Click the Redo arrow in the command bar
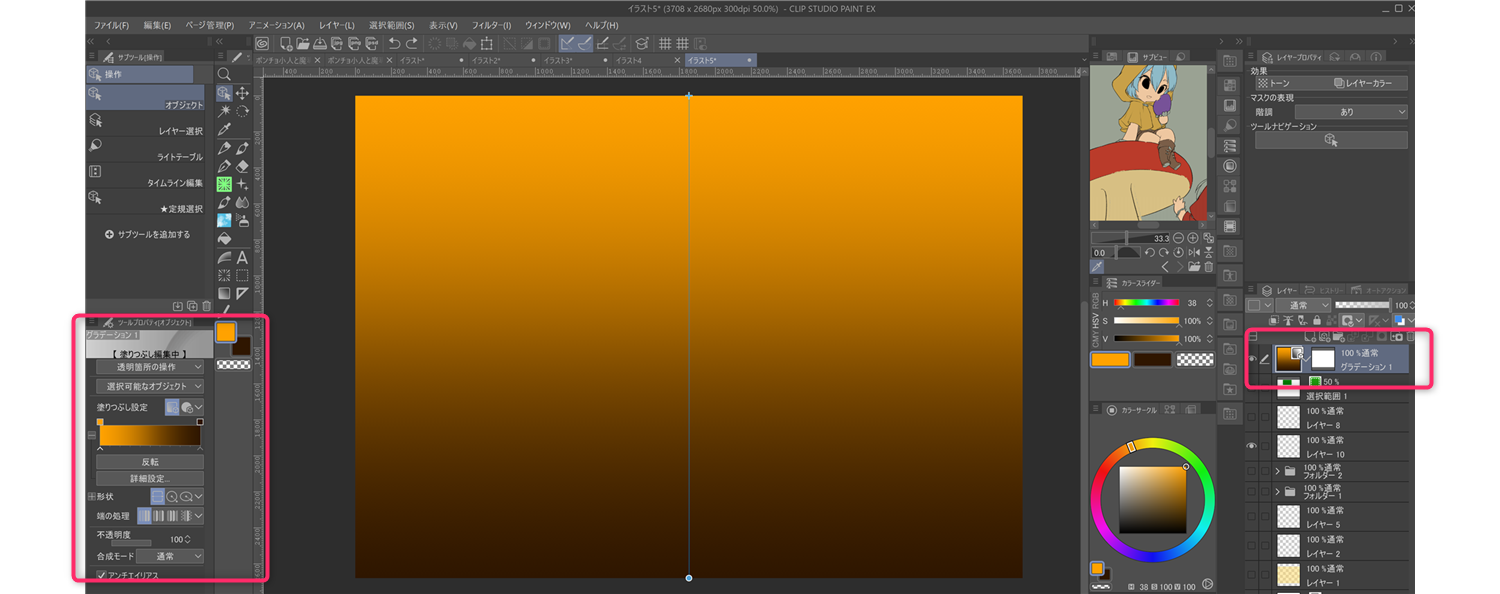 point(411,43)
